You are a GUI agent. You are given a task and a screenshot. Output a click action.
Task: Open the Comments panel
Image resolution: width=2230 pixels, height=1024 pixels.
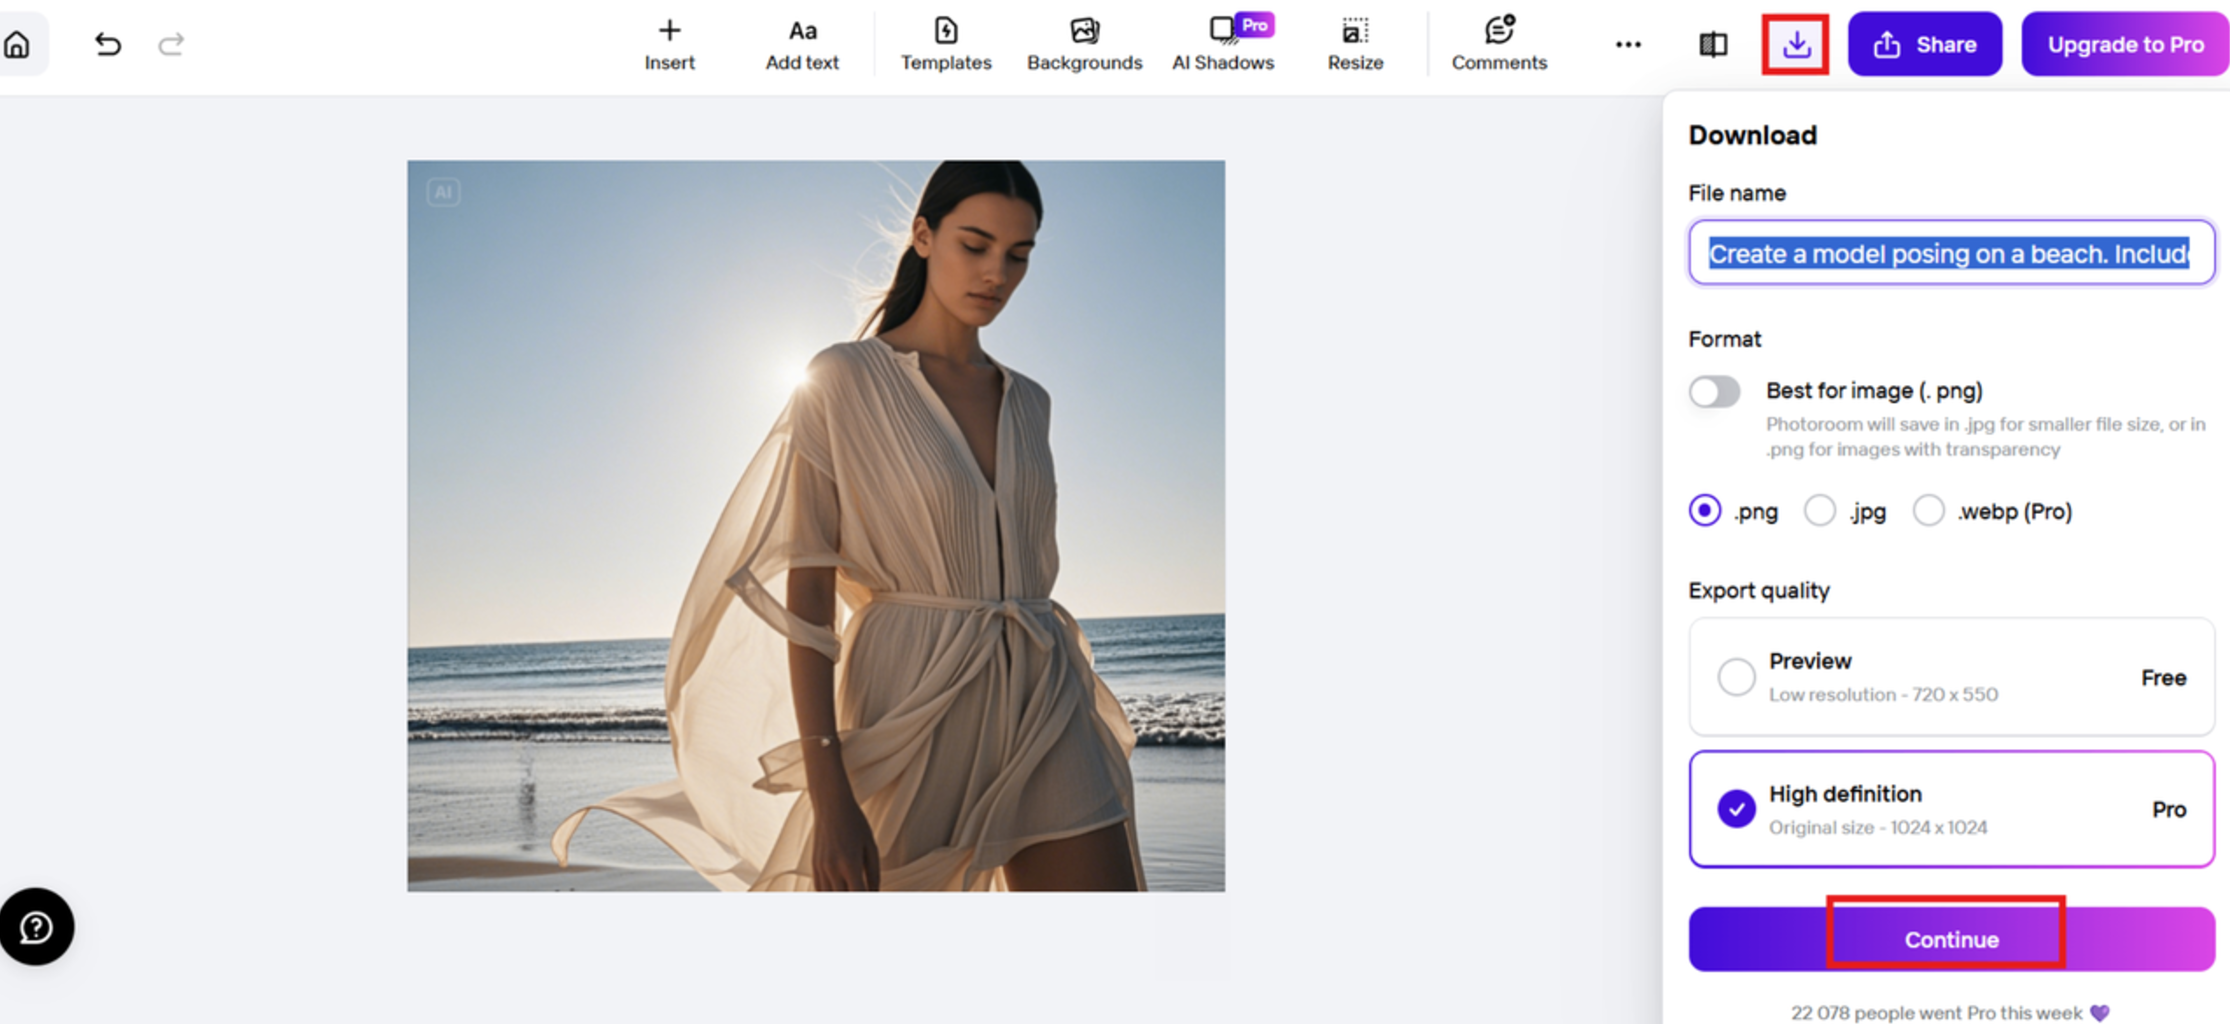coord(1499,45)
